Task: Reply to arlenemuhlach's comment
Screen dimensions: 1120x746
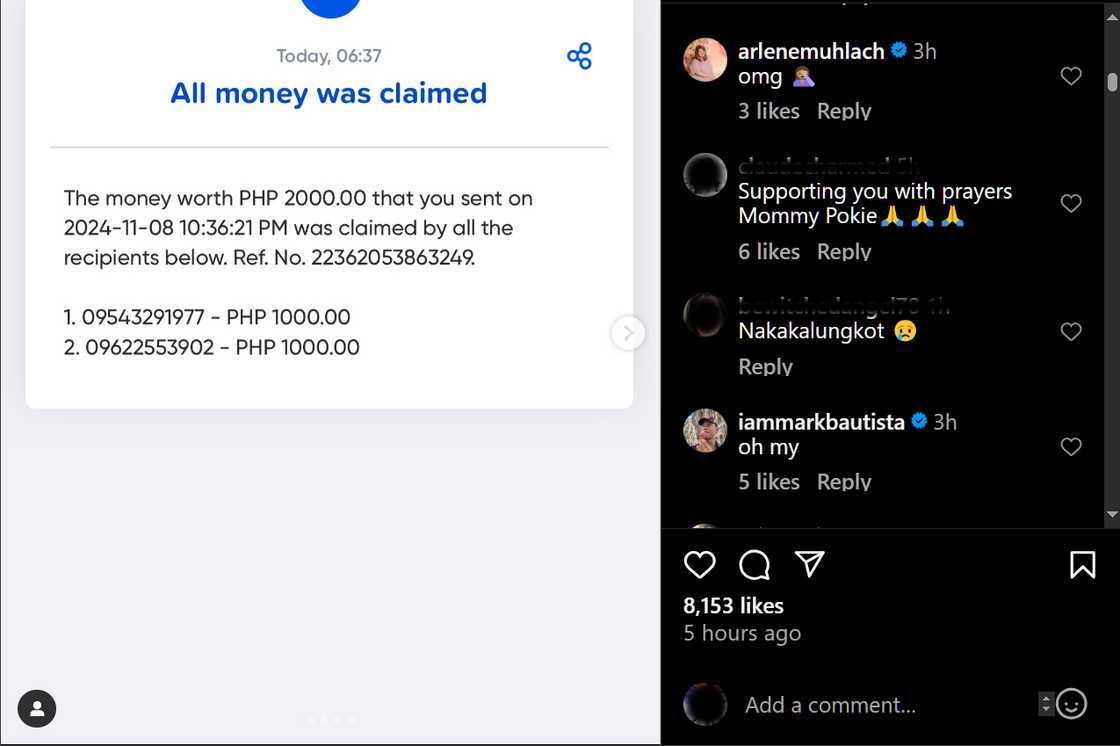Action: (843, 111)
